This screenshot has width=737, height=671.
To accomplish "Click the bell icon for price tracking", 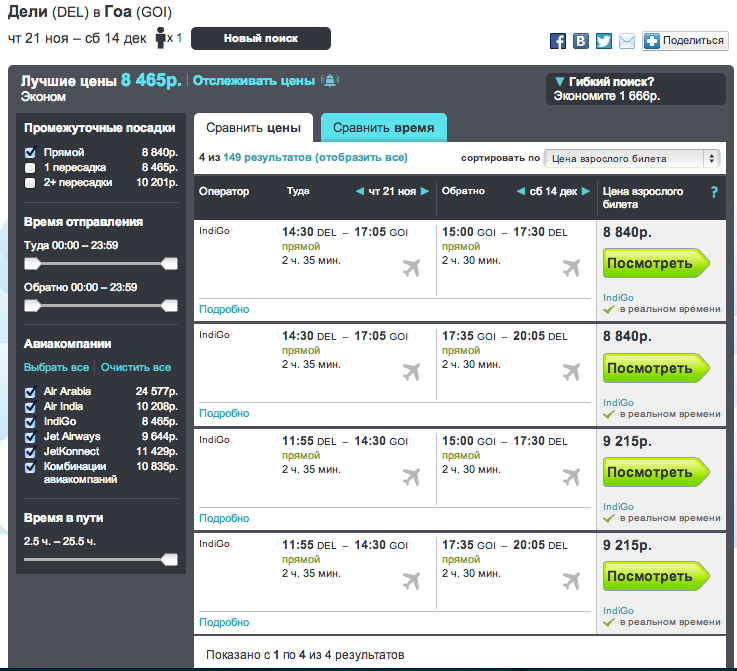I will point(330,81).
